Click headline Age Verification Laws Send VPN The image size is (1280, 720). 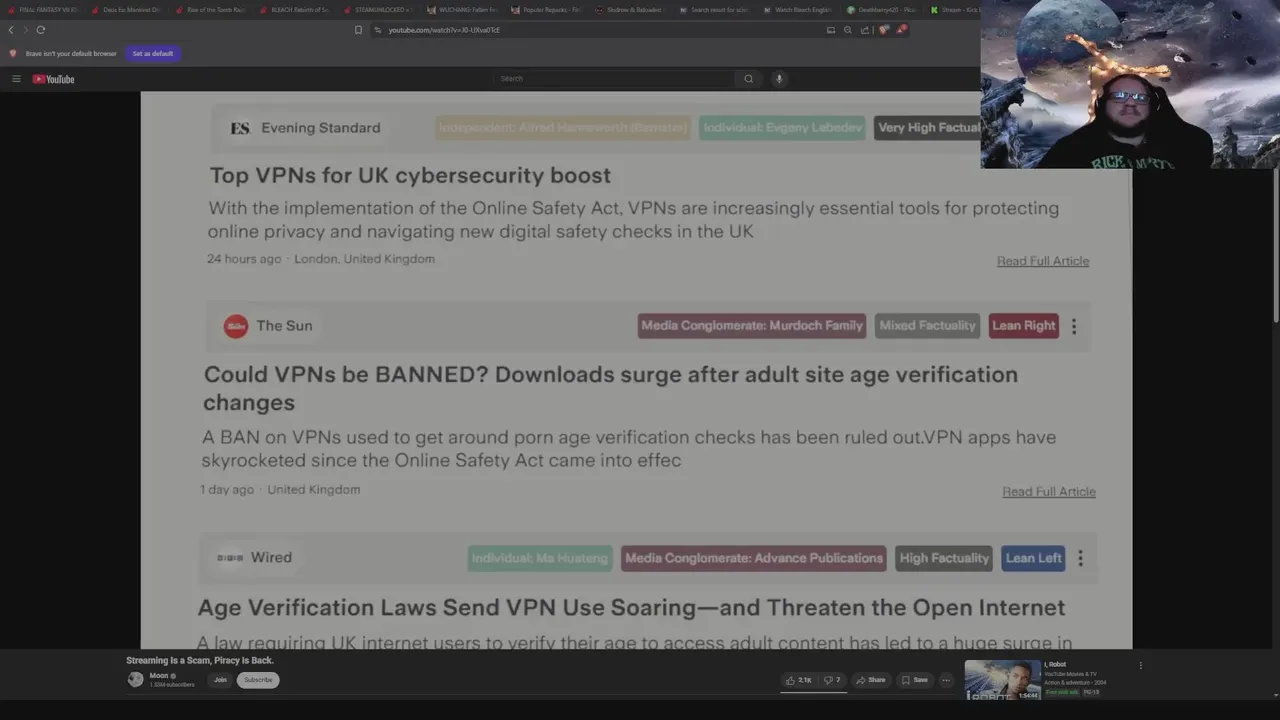[631, 608]
